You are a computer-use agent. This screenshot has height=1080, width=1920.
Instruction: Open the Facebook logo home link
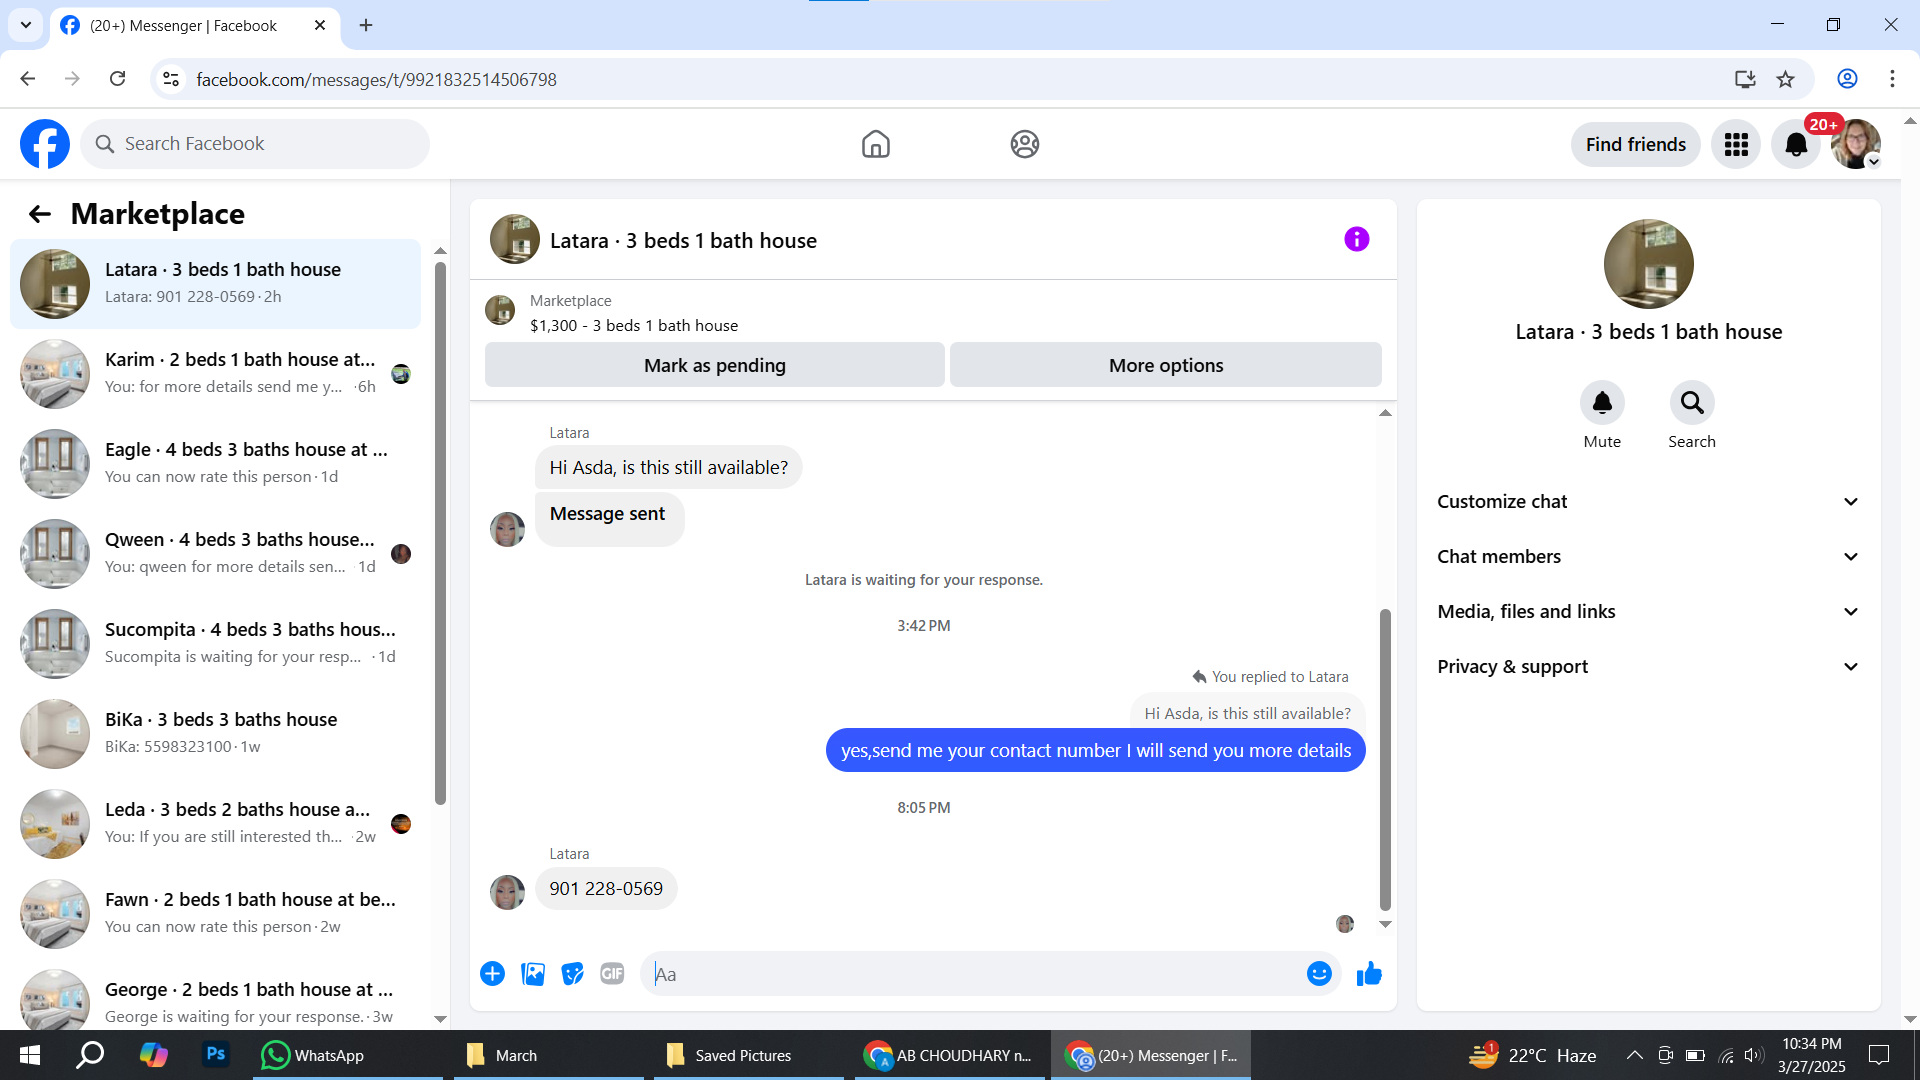click(45, 144)
